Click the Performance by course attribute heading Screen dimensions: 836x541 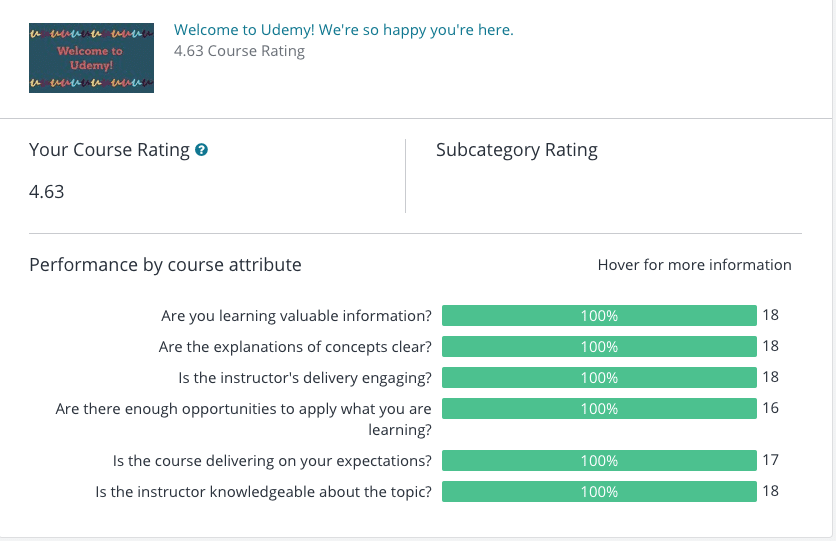tap(165, 265)
